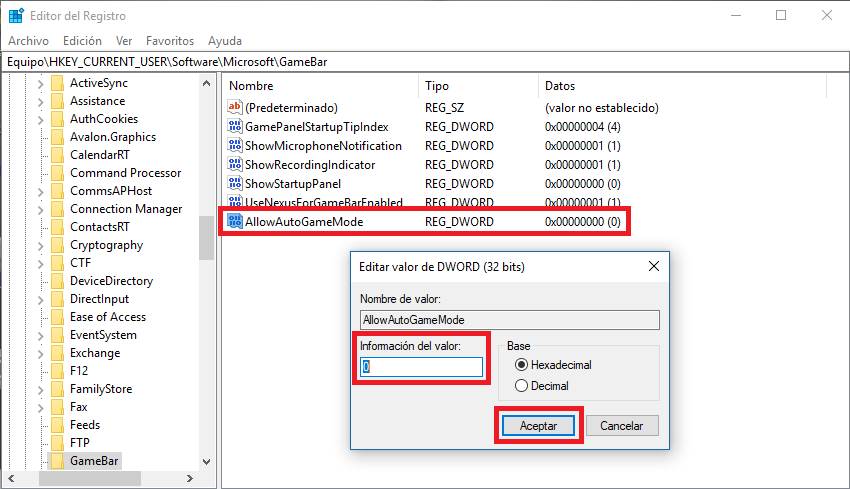Click the tree pane scroll-down arrow
This screenshot has width=850, height=489.
(x=207, y=462)
